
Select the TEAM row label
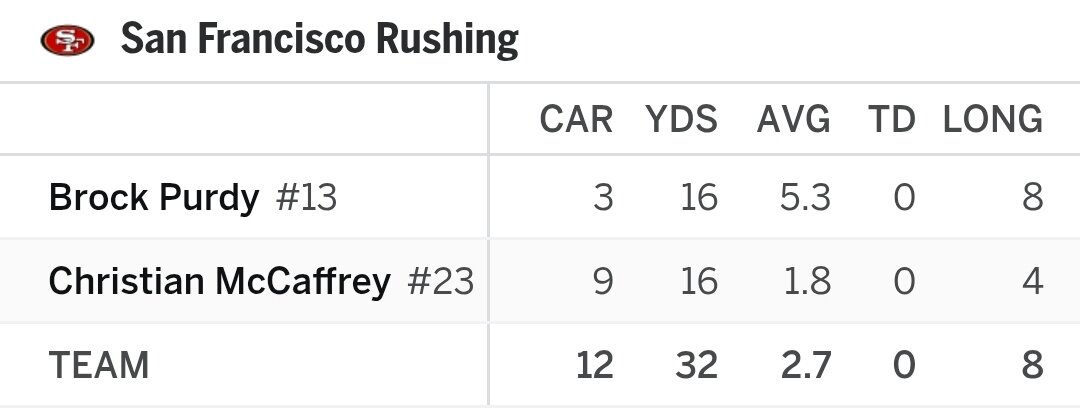click(99, 366)
